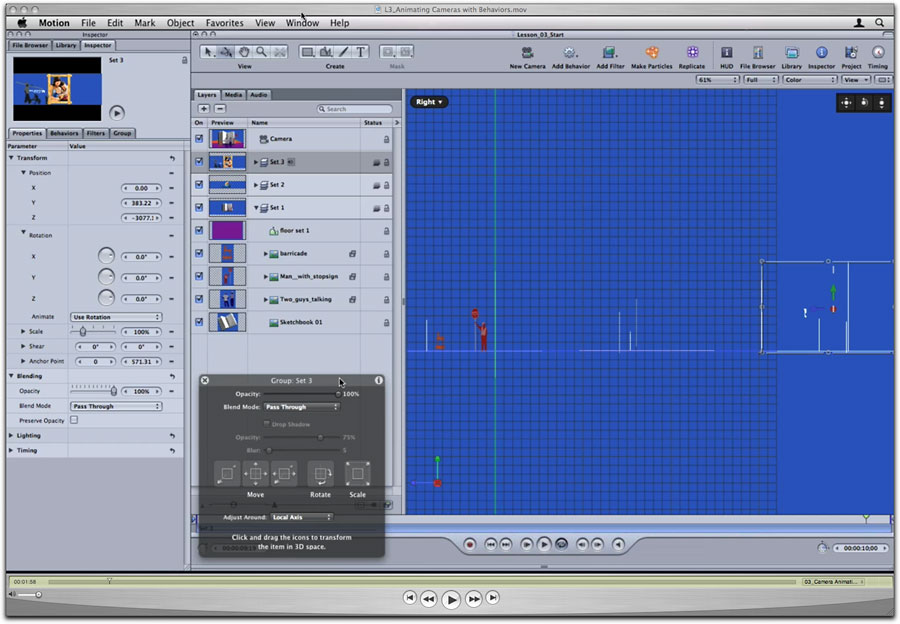Expand the Set 2 group
Image resolution: width=900 pixels, height=624 pixels.
256,185
